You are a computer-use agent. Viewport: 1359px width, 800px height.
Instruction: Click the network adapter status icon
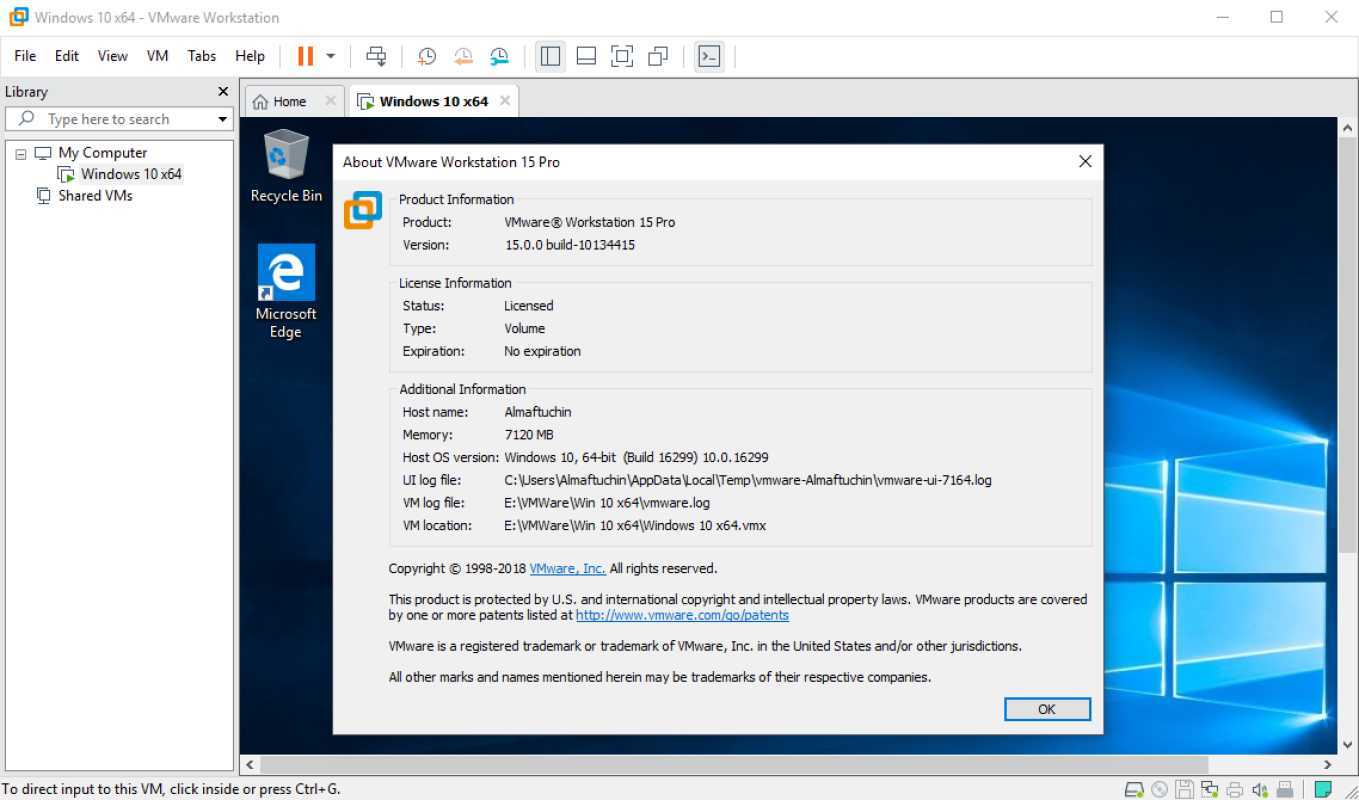tap(1208, 789)
